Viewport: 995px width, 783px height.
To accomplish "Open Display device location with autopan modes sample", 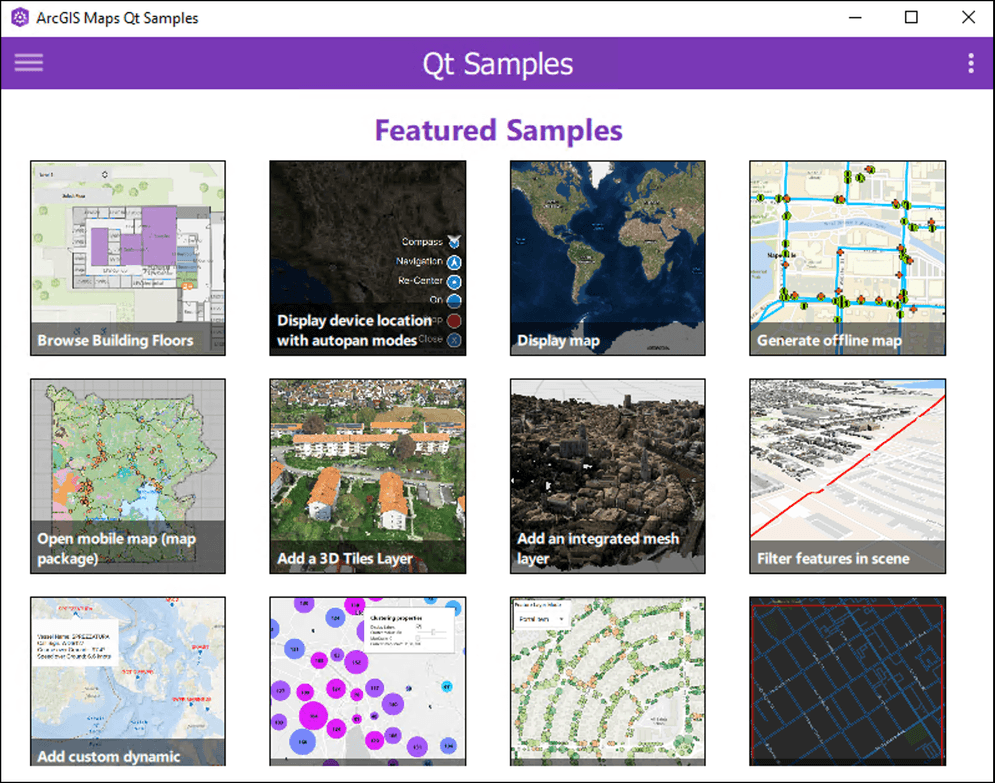I will tap(367, 258).
